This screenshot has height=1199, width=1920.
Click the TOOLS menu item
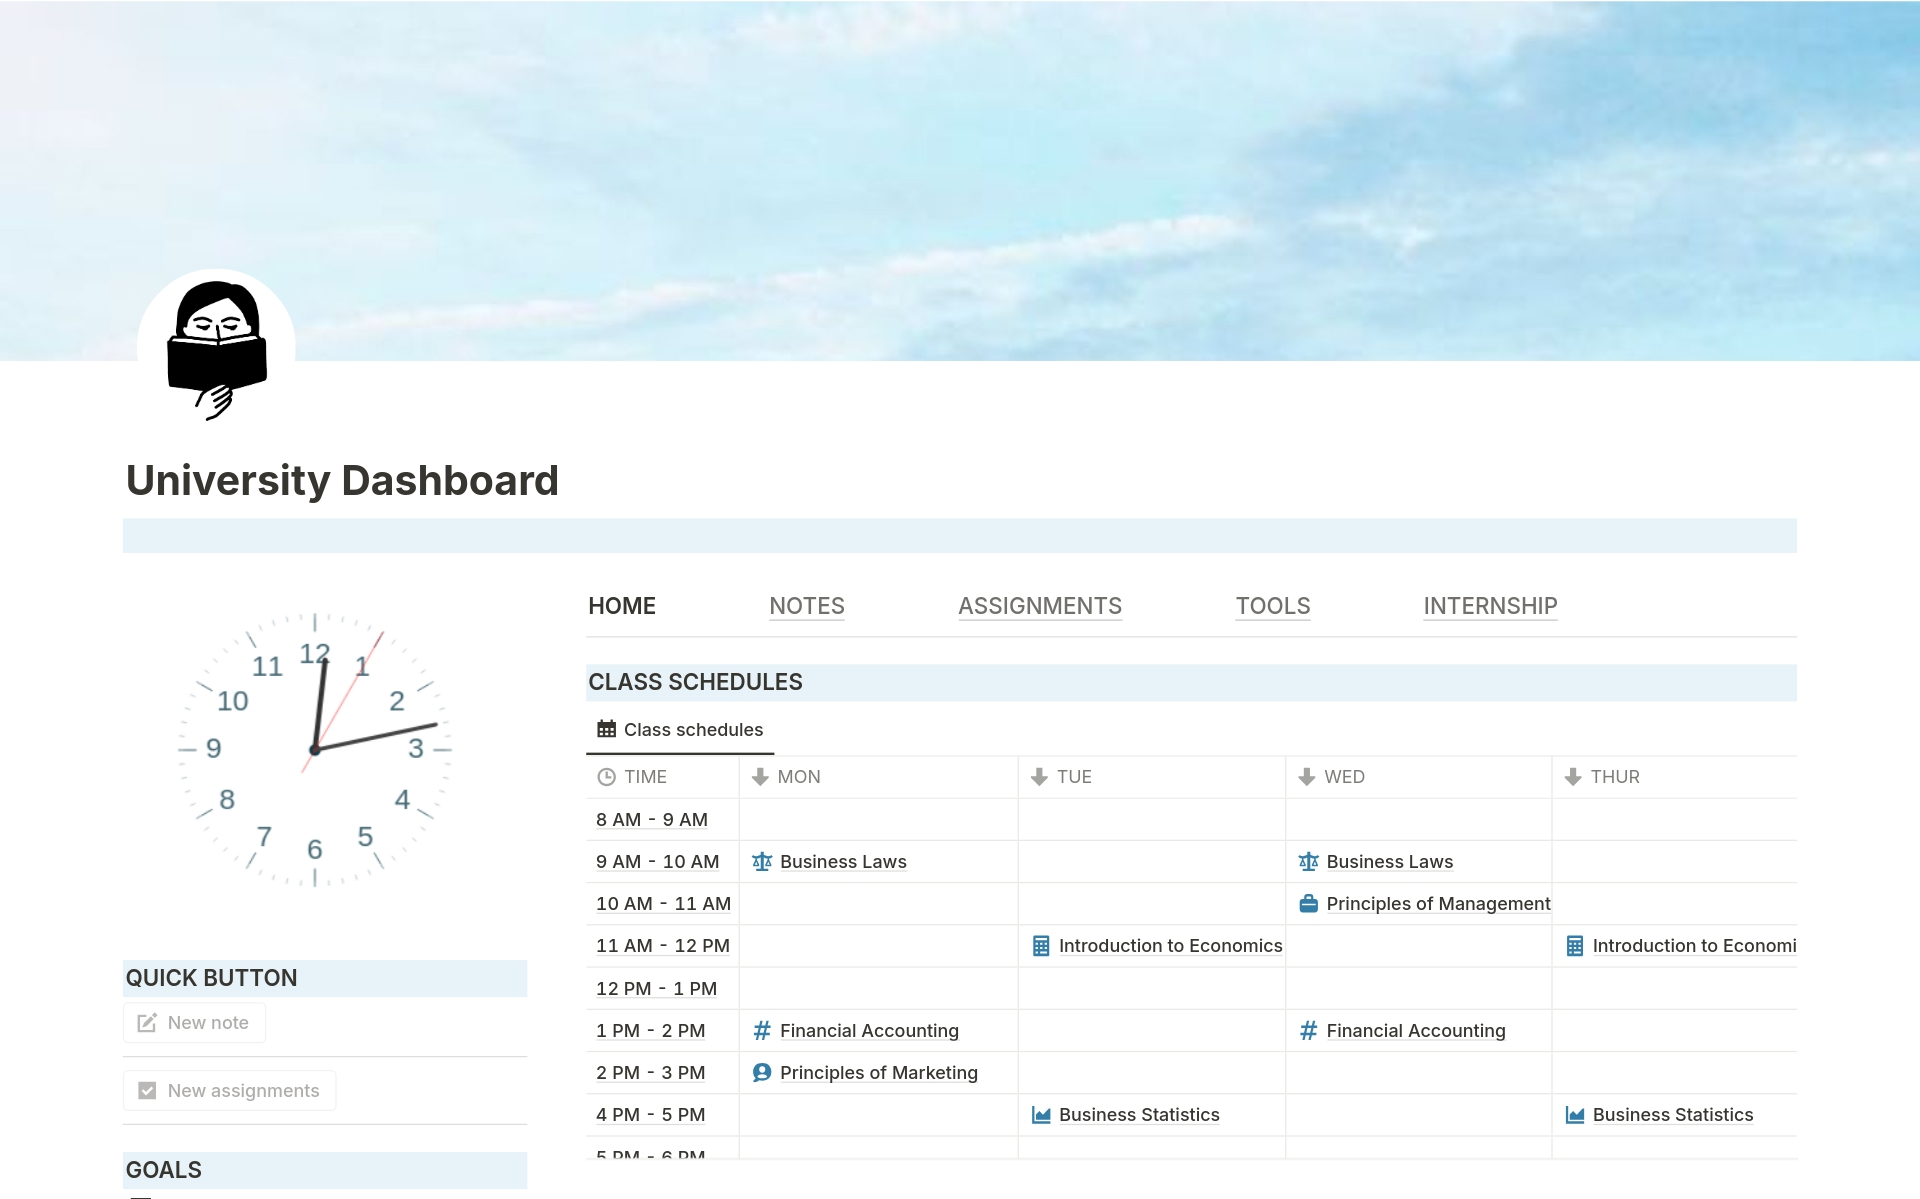[1271, 604]
